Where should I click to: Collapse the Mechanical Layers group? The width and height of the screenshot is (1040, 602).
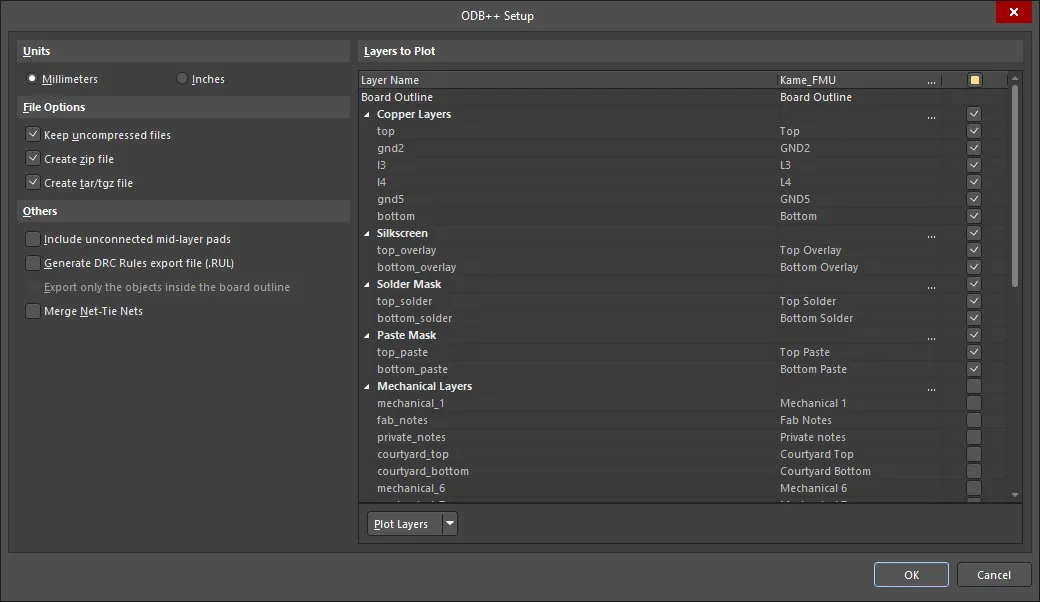[x=367, y=387]
